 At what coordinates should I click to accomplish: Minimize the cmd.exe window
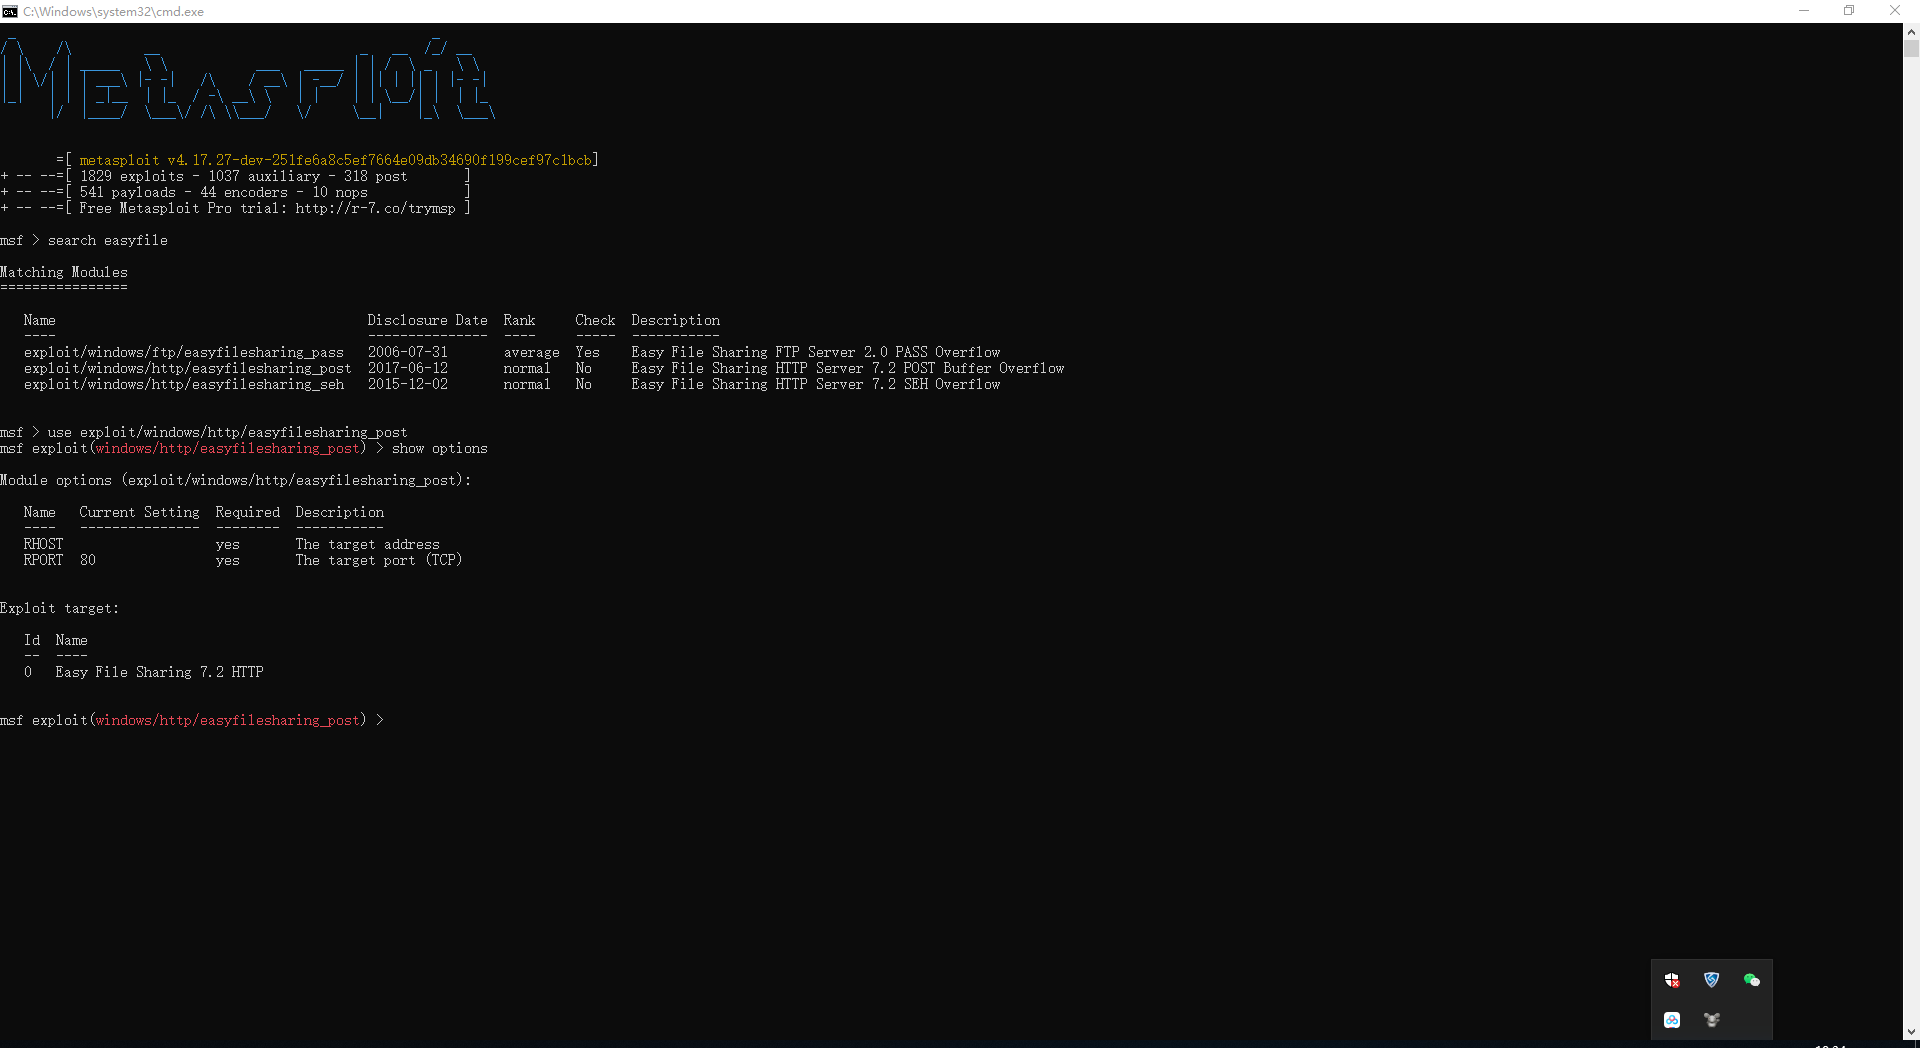(1804, 11)
